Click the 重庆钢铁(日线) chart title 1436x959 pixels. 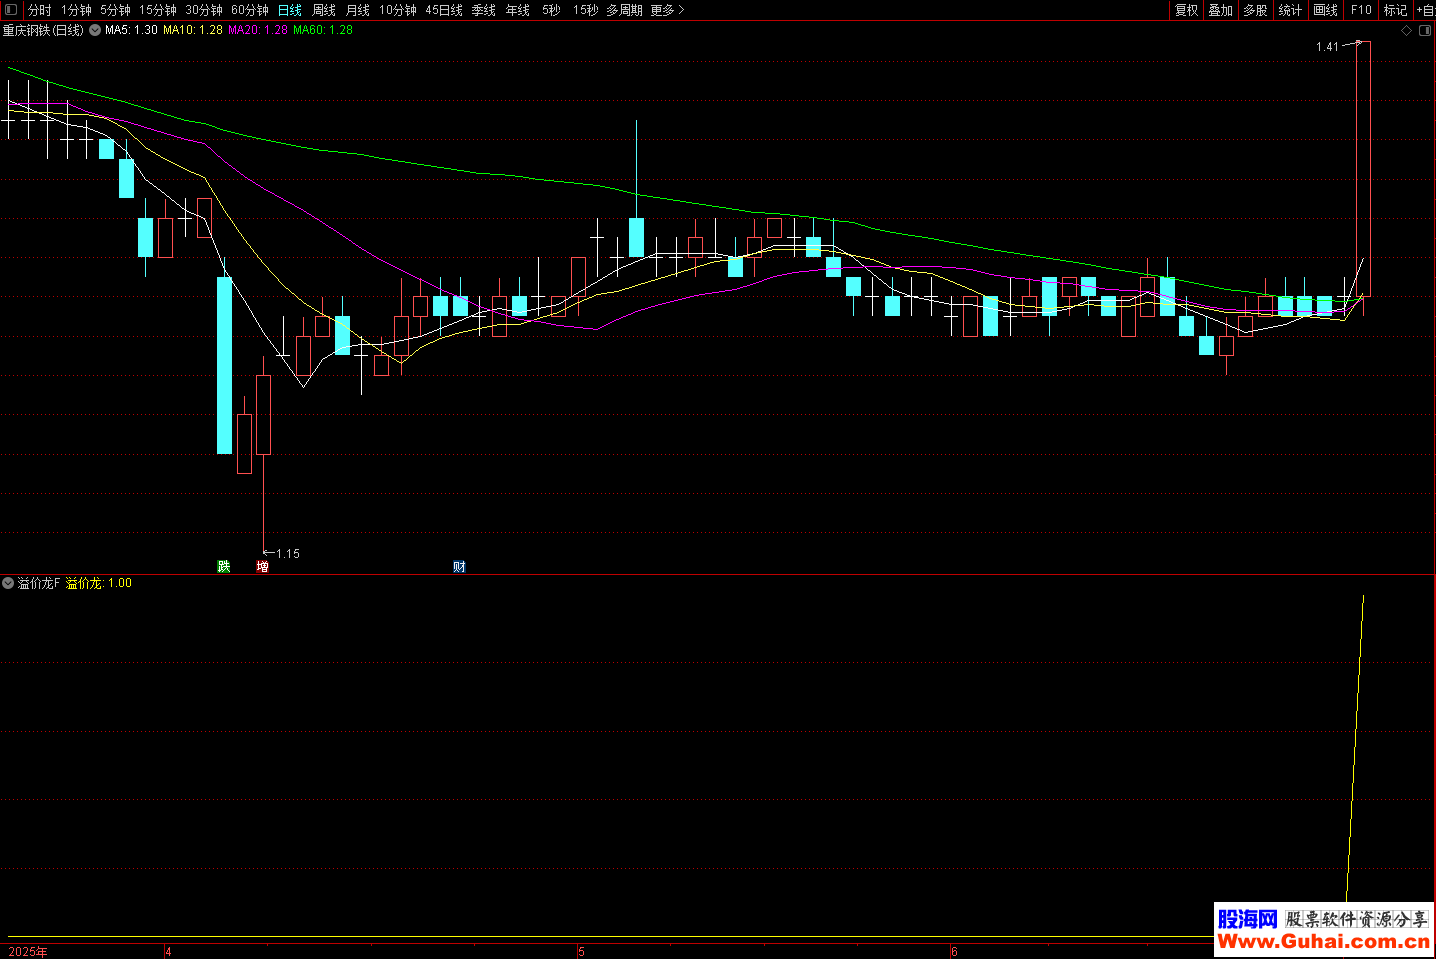pos(43,31)
